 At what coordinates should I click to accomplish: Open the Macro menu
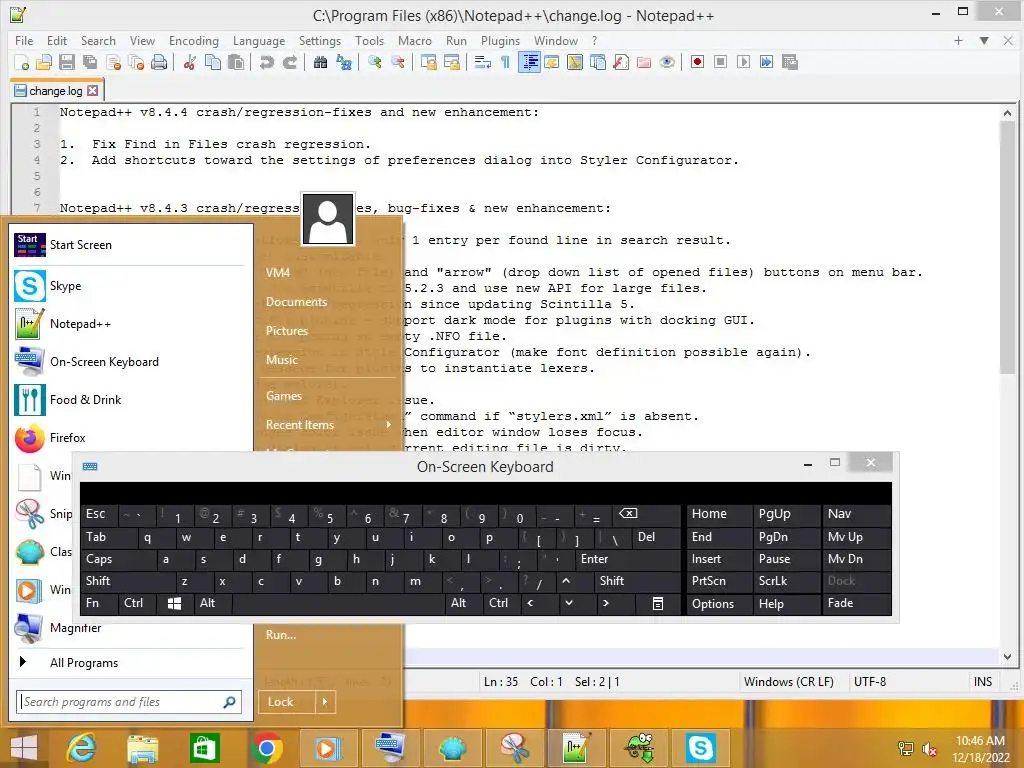click(415, 40)
